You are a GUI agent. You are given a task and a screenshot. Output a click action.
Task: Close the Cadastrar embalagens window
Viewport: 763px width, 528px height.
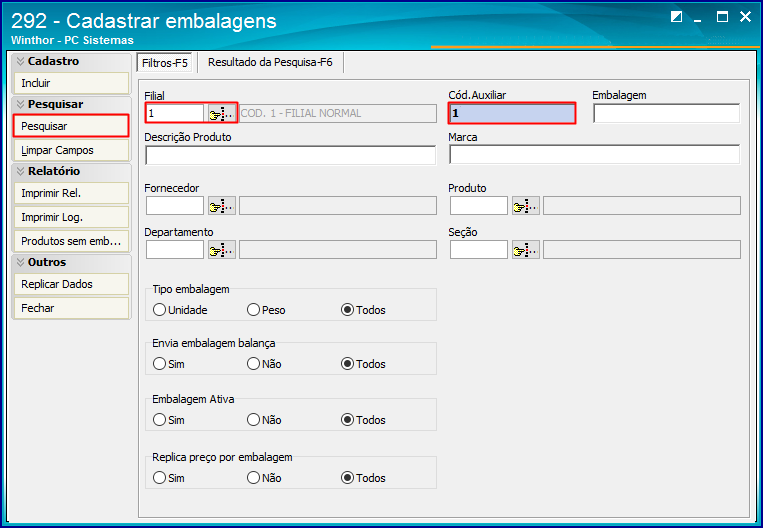click(745, 17)
